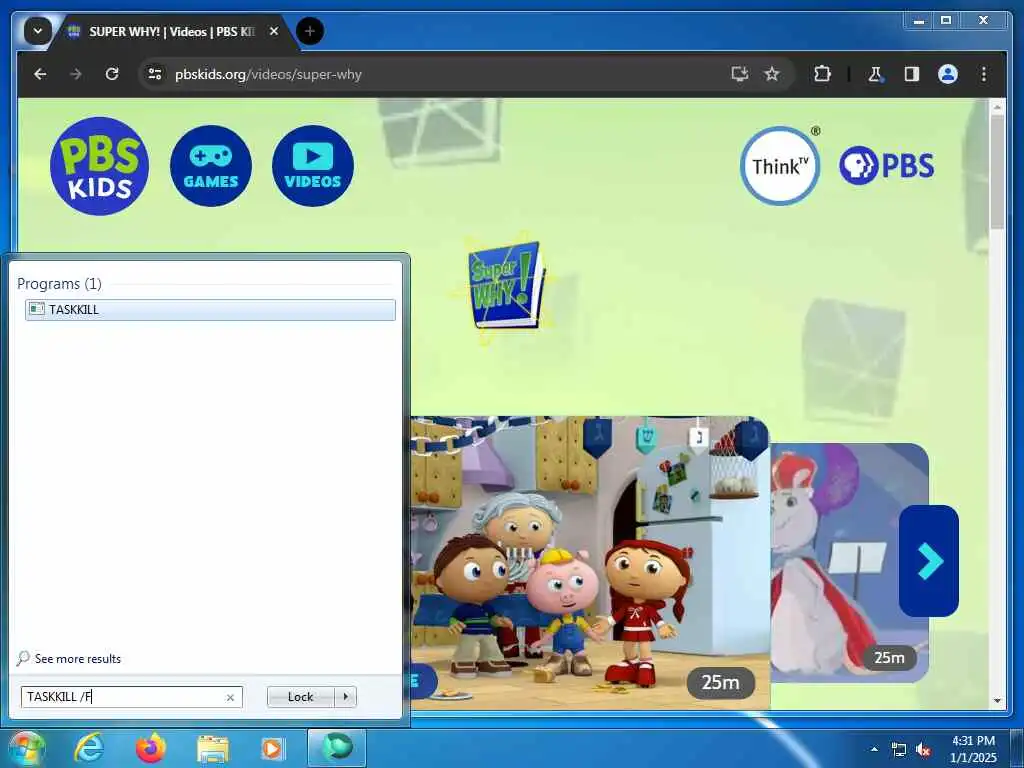The height and width of the screenshot is (768, 1024).
Task: Click the Windows Start orb
Action: [x=26, y=748]
